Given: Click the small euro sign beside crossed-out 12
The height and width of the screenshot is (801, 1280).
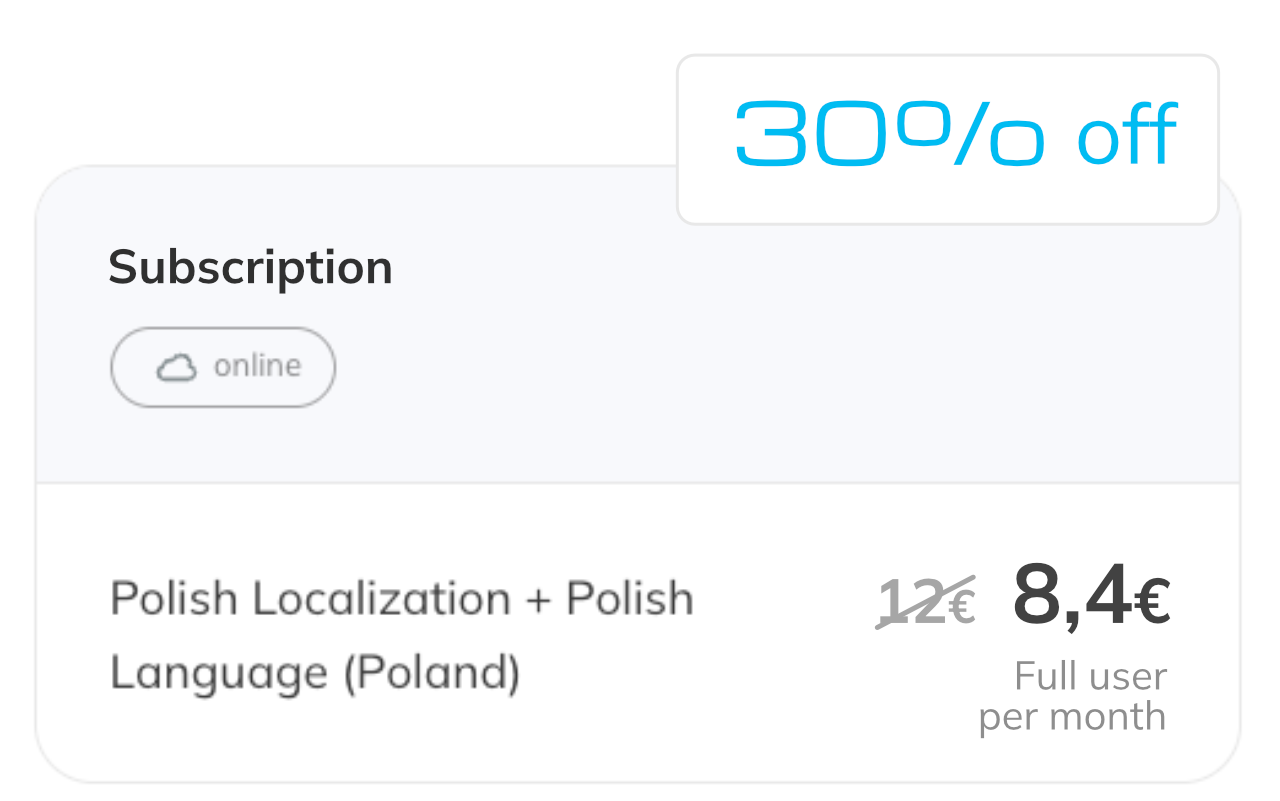Looking at the screenshot, I should coord(961,607).
